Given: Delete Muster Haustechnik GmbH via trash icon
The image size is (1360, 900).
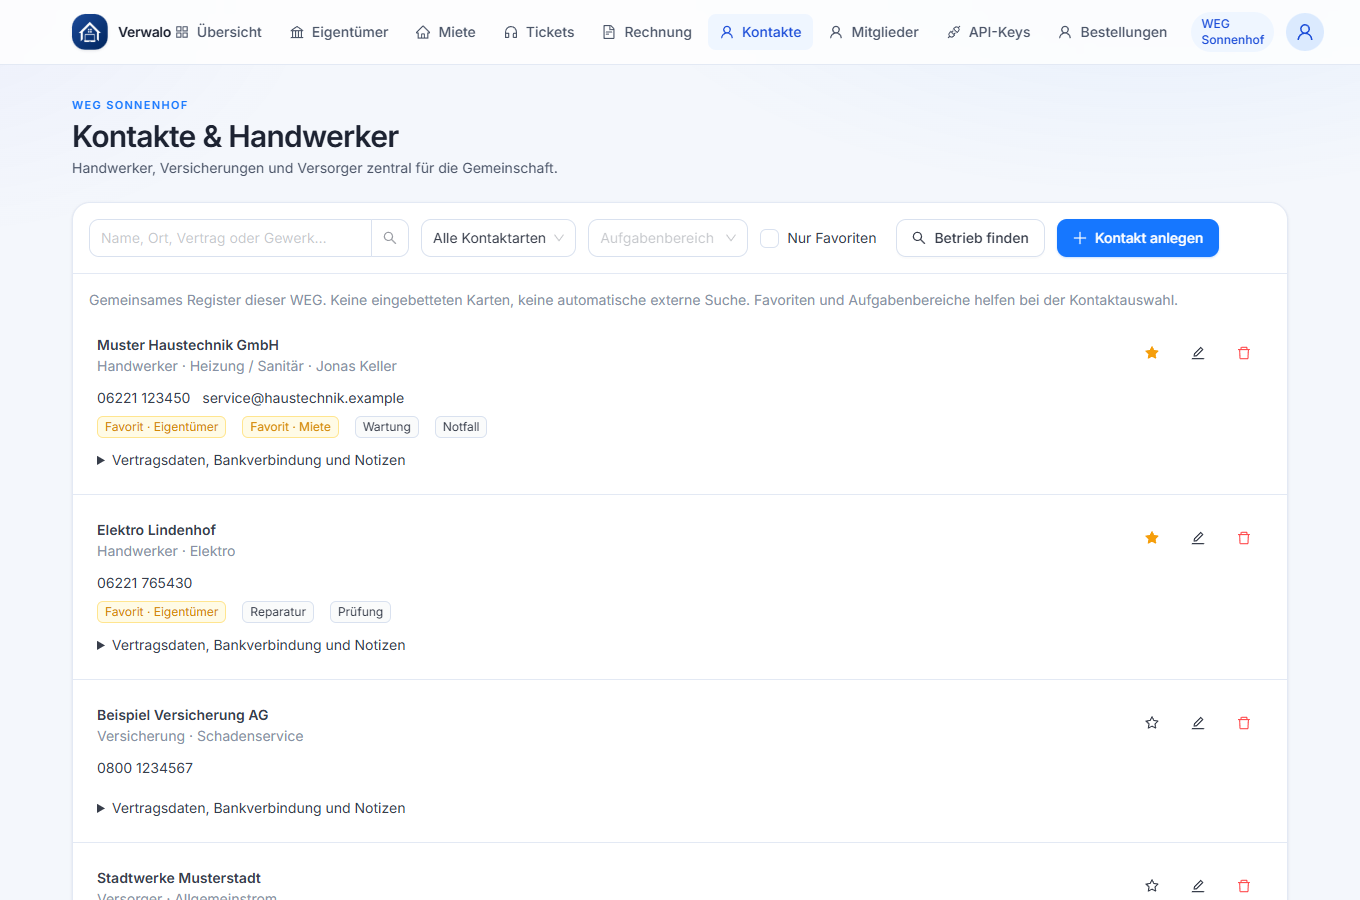Looking at the screenshot, I should 1244,353.
